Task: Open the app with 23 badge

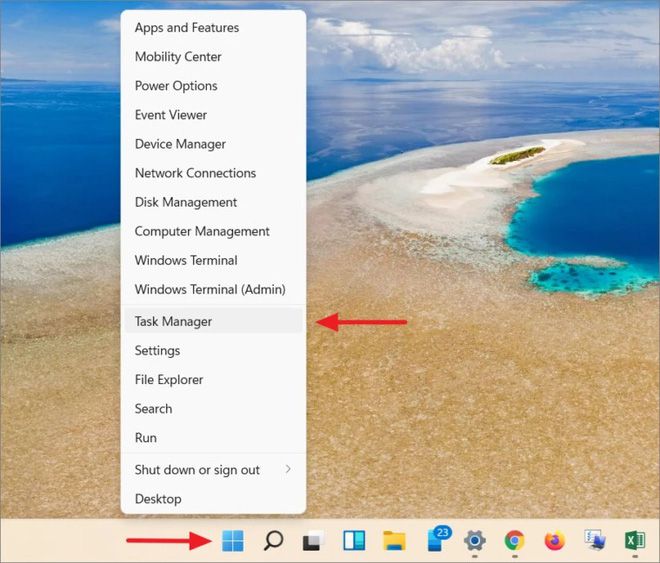Action: tap(438, 539)
